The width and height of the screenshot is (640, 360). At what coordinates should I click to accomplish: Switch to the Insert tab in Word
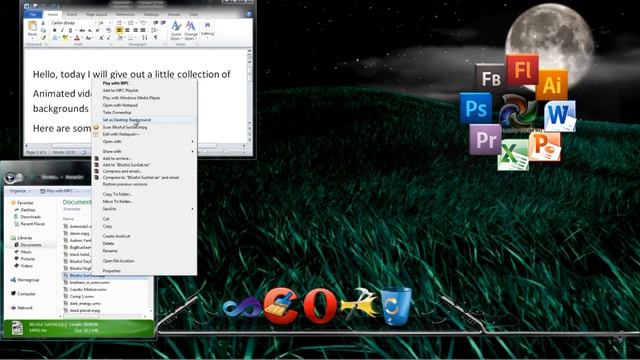[72, 14]
